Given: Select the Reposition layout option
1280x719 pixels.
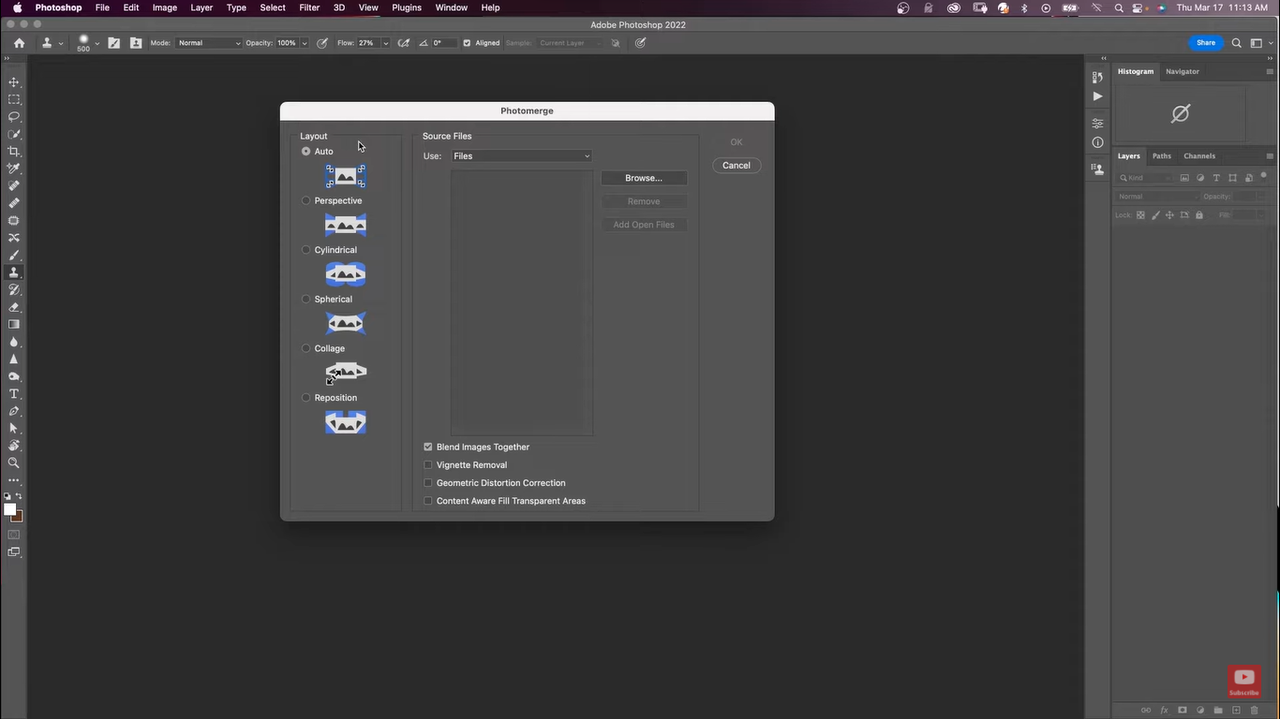Looking at the screenshot, I should [x=306, y=397].
